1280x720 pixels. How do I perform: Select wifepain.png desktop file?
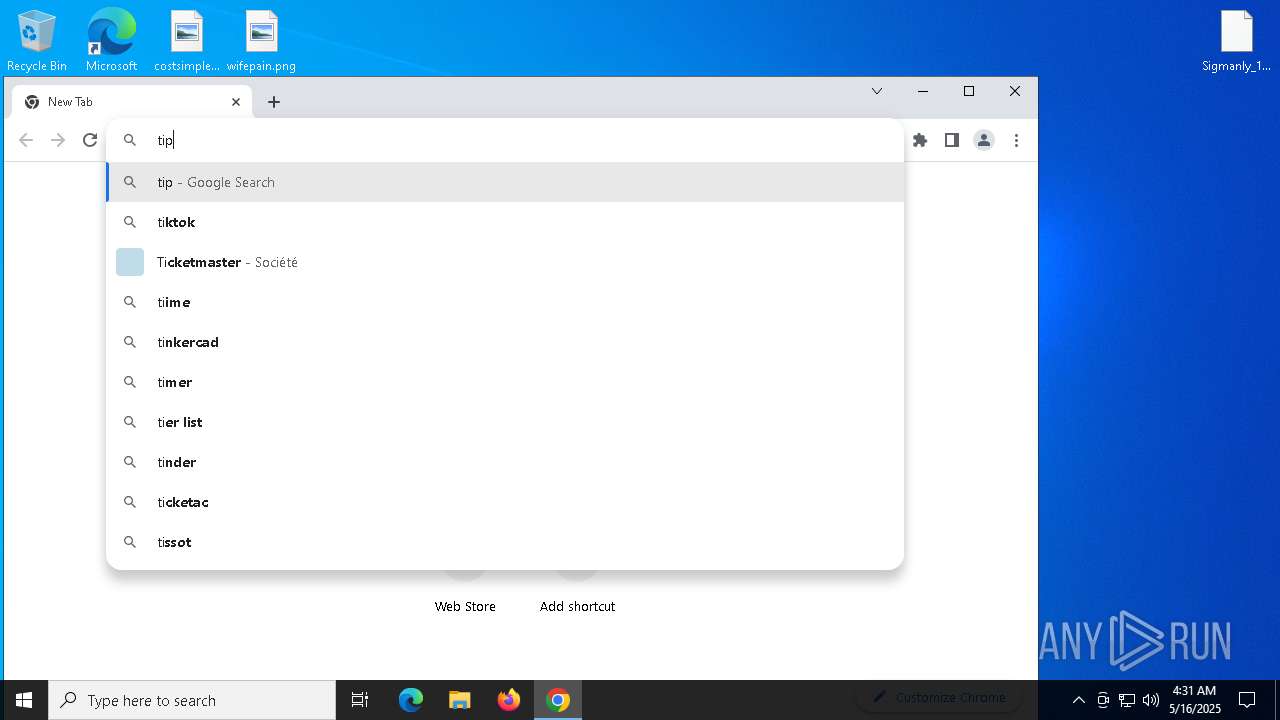[261, 41]
